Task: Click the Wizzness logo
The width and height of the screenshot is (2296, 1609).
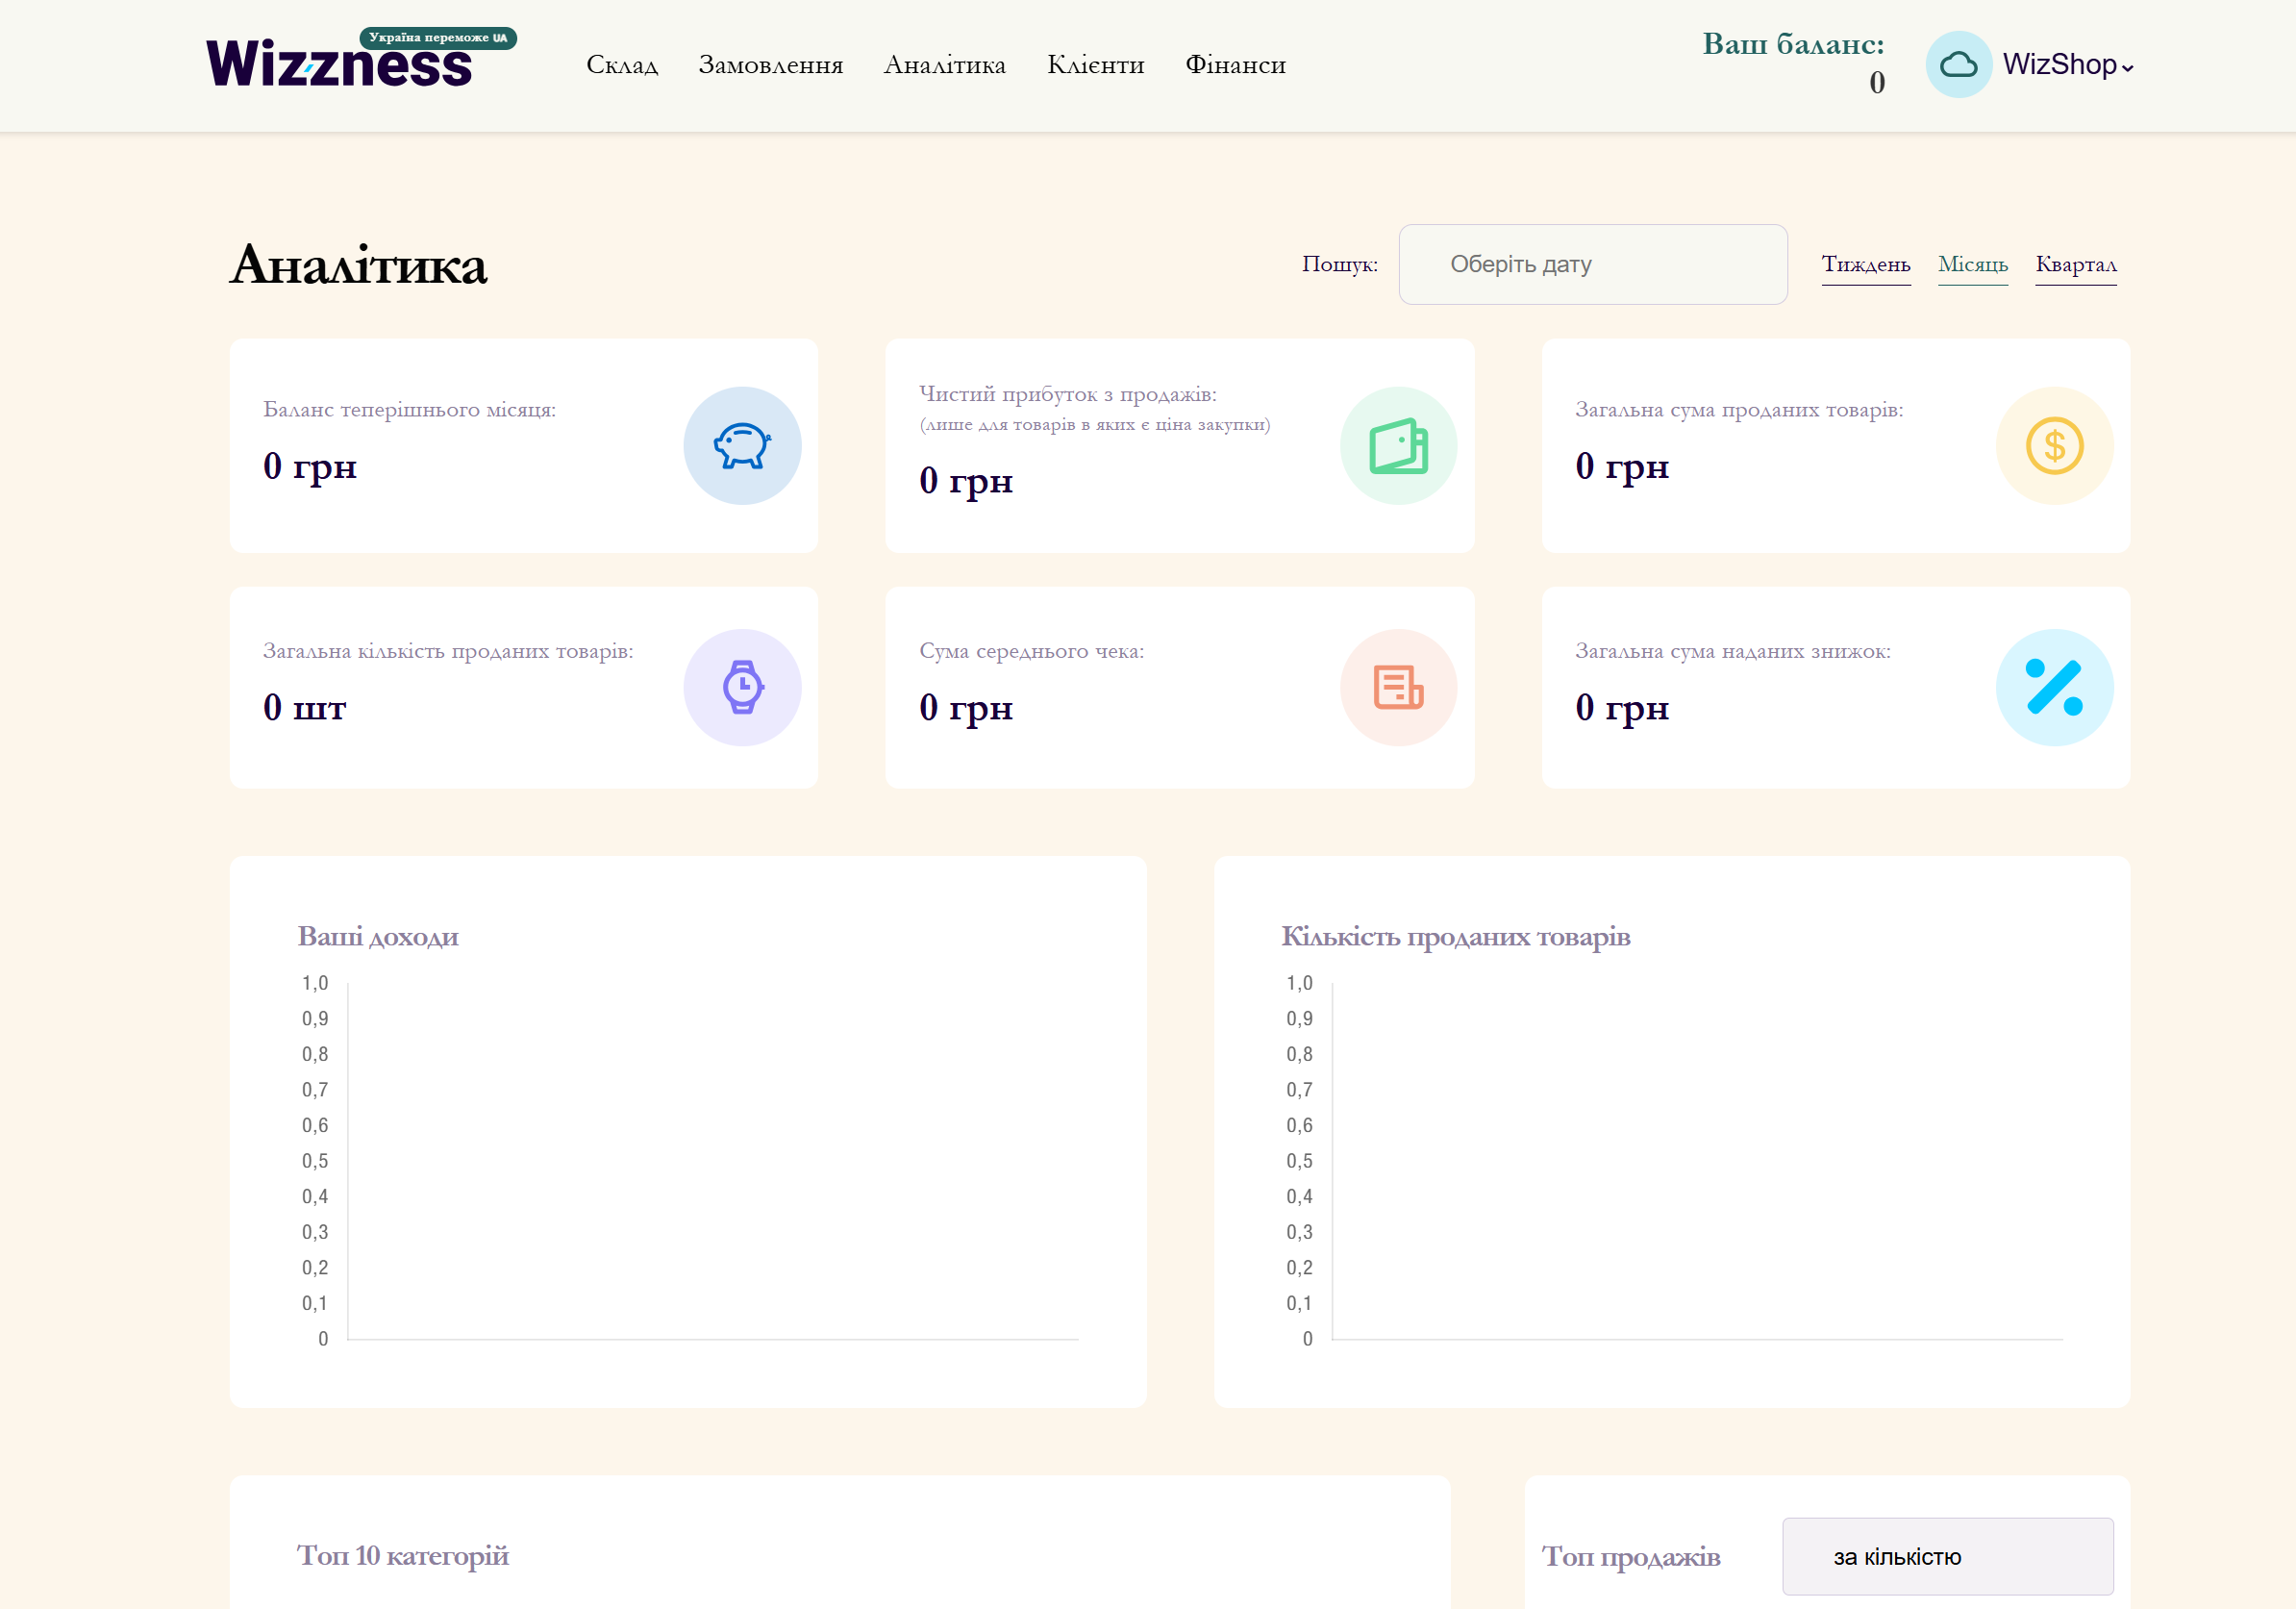Action: point(338,62)
